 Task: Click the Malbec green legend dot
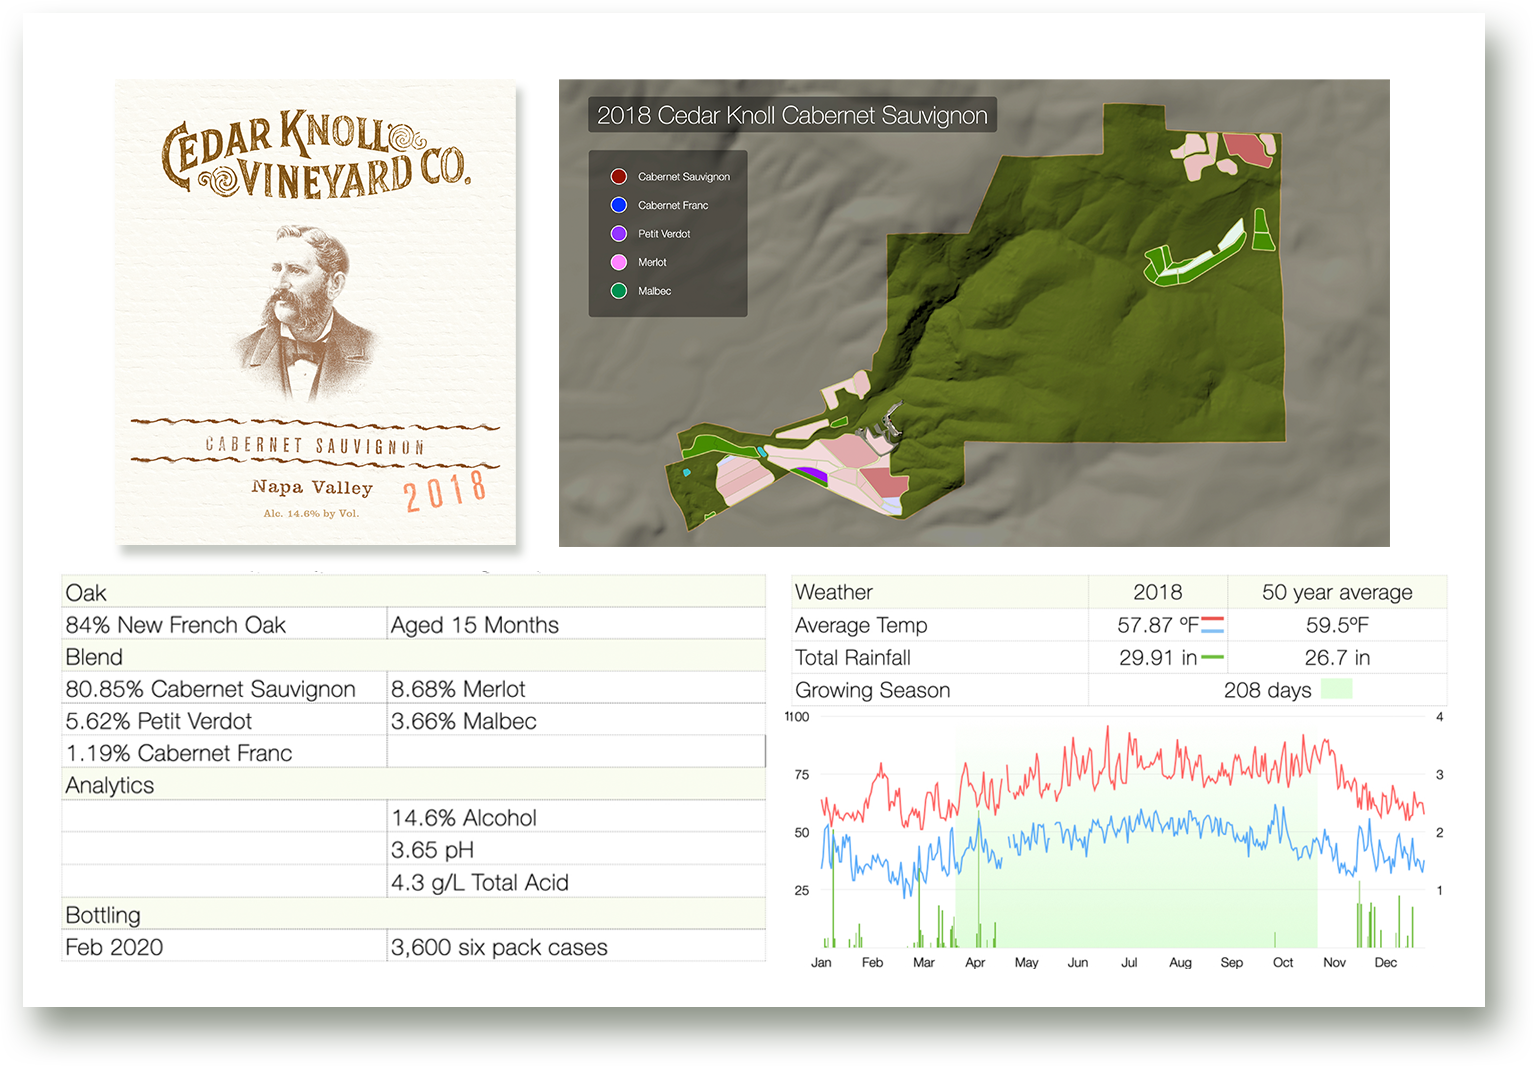click(x=619, y=291)
